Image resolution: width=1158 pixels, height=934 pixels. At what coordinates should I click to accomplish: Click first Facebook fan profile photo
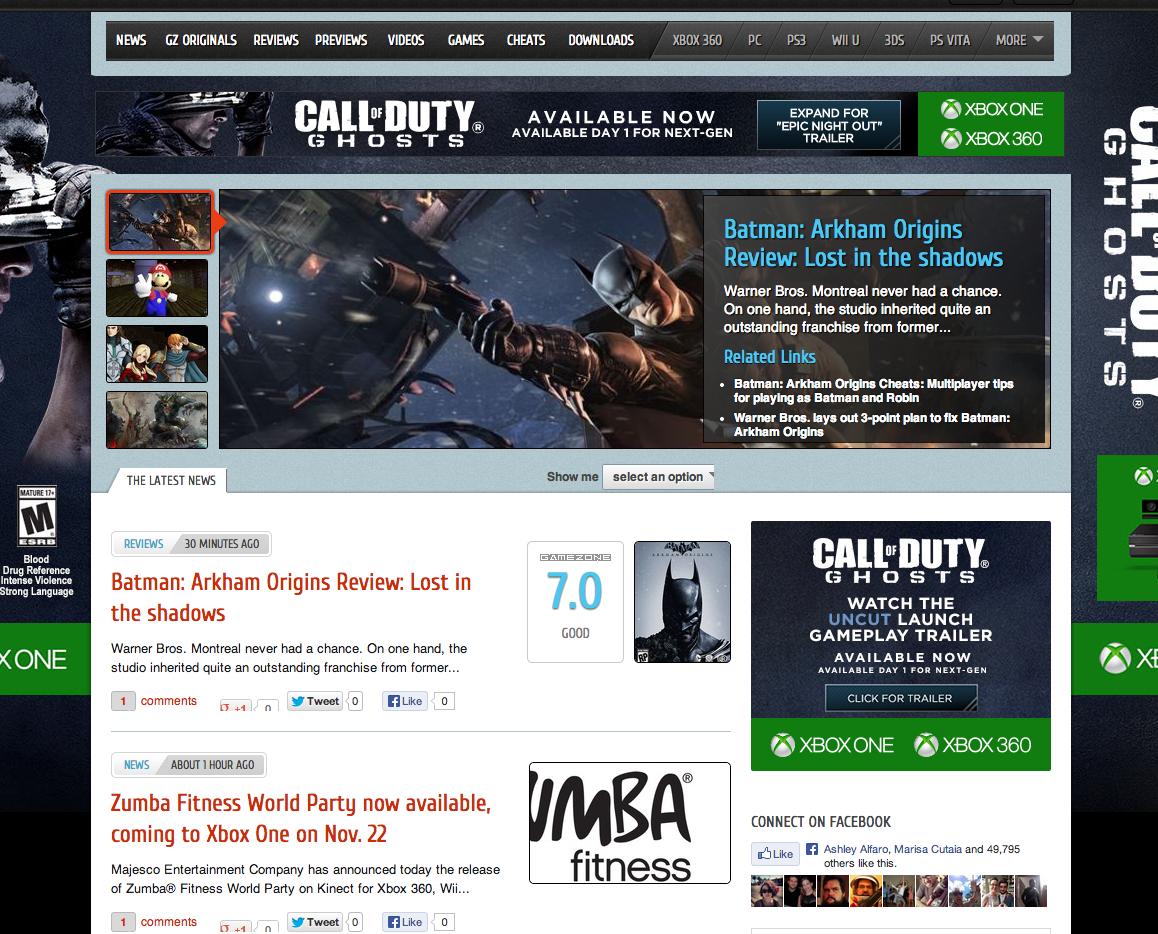coord(767,890)
